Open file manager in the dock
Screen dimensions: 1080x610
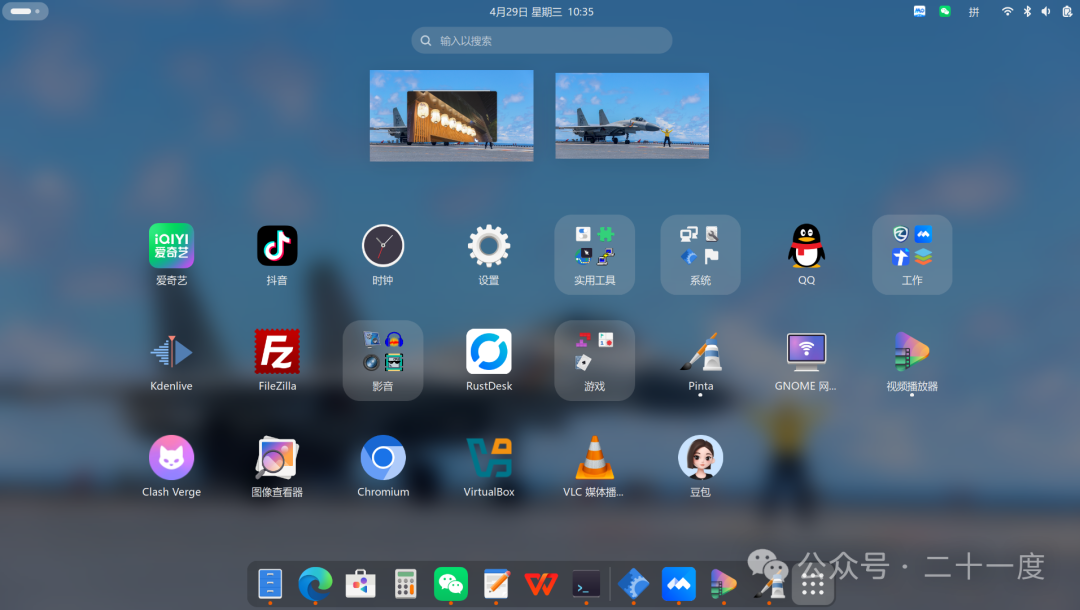point(270,584)
